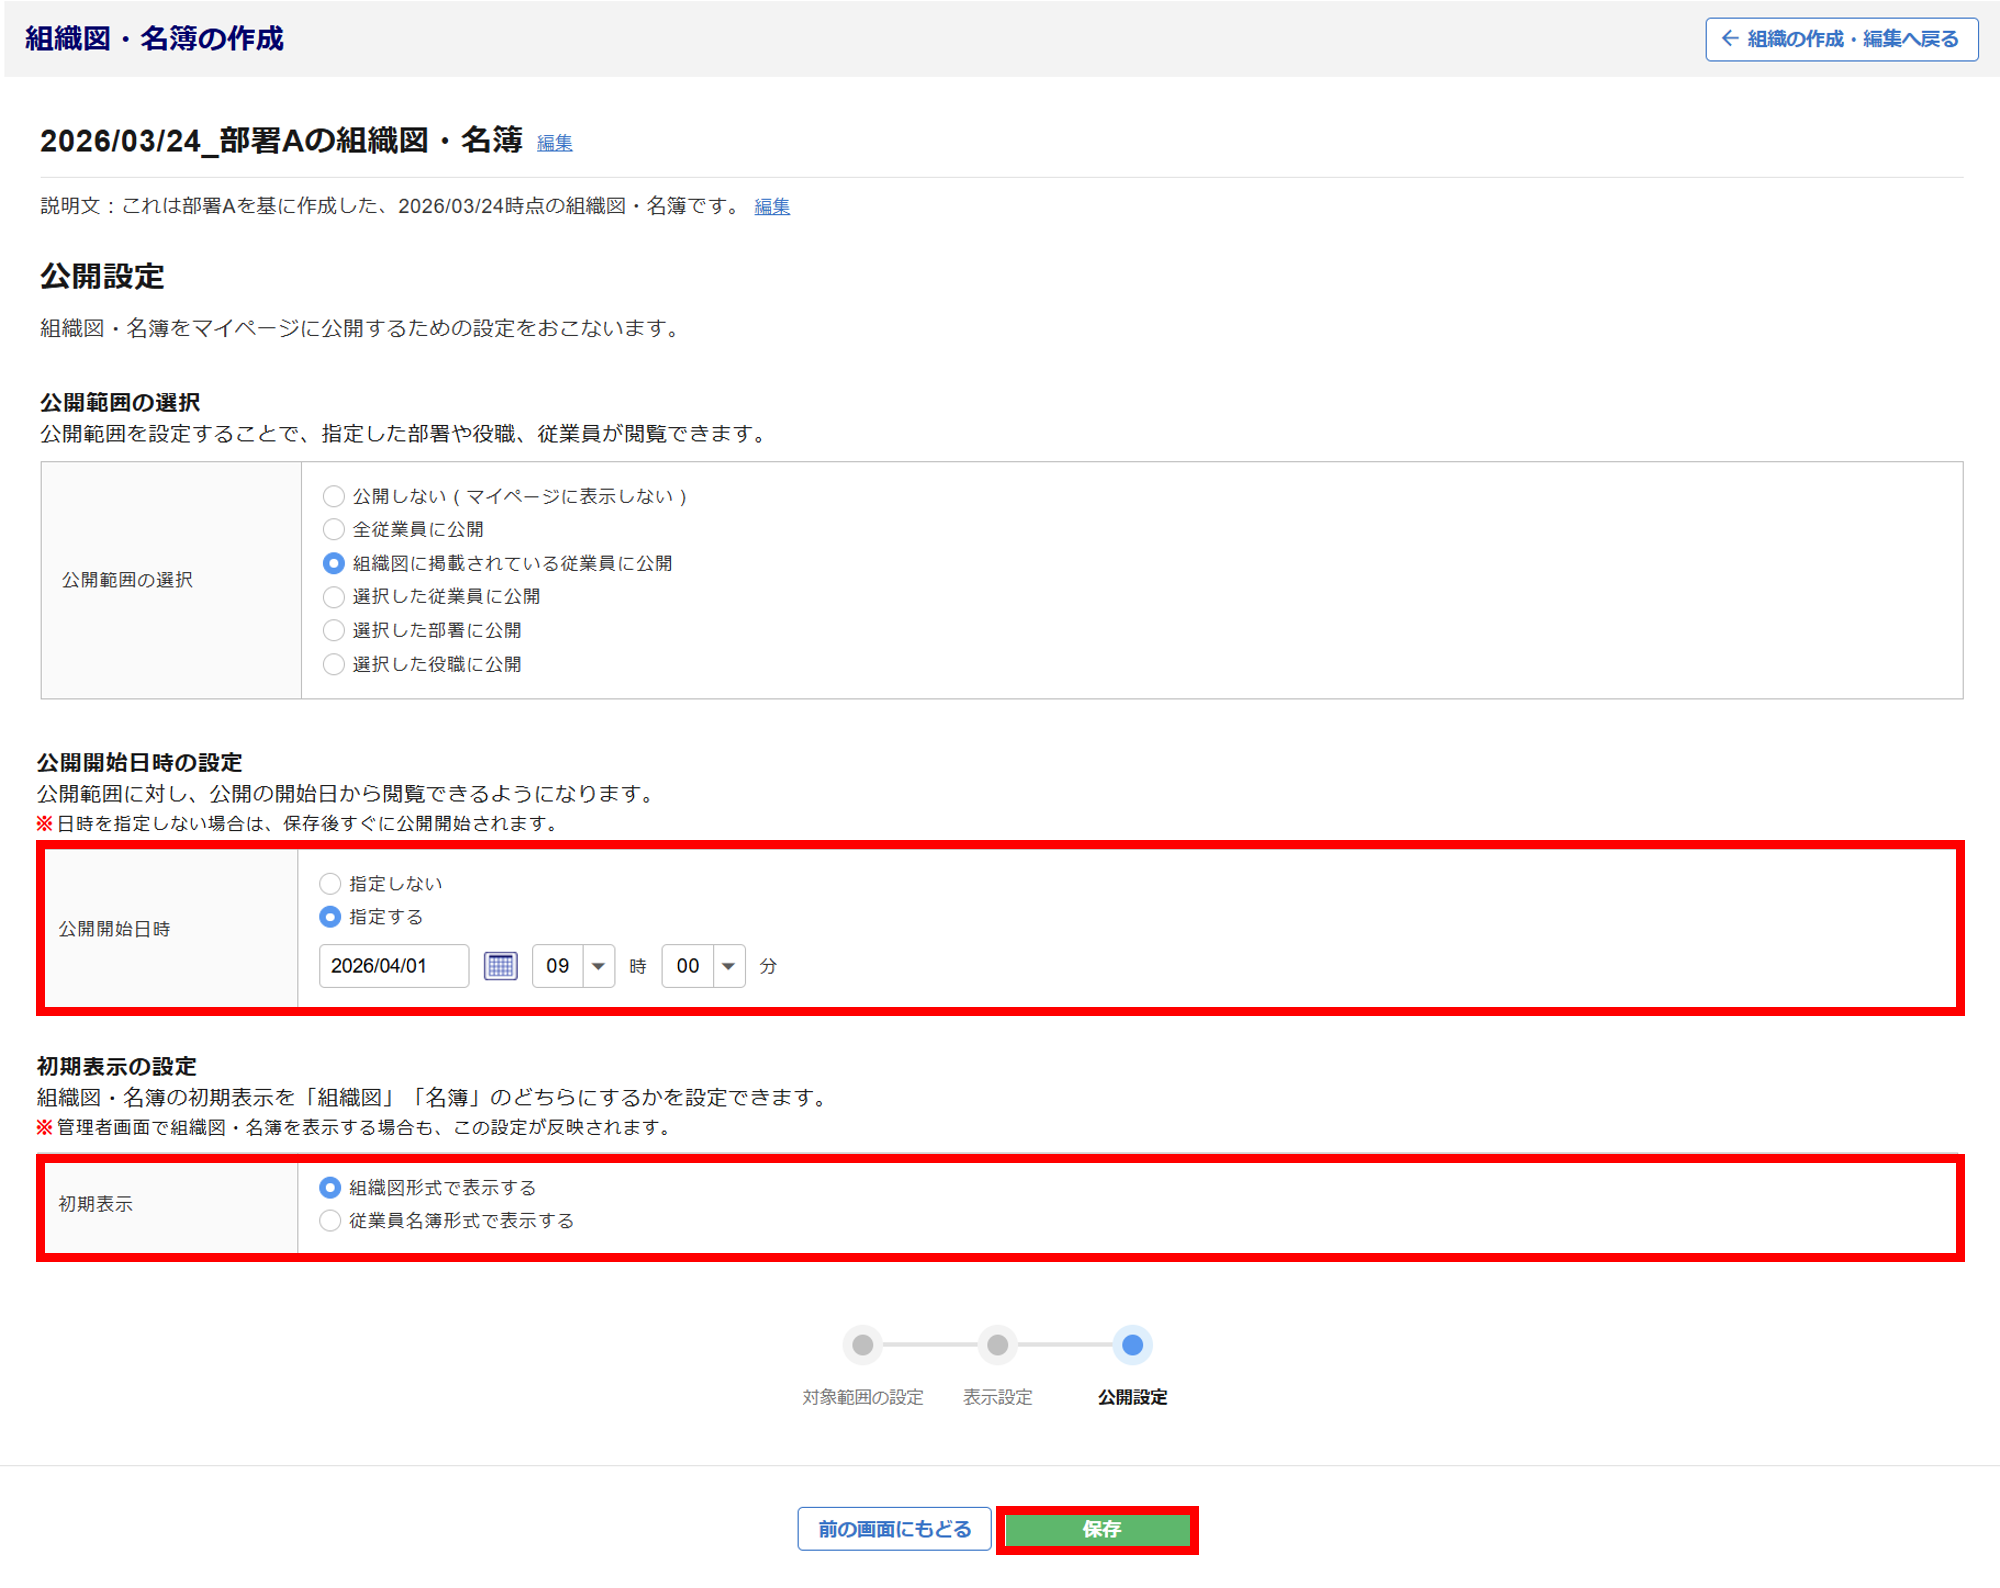
Task: Go to 対象範囲の設定 step circle
Action: point(863,1345)
